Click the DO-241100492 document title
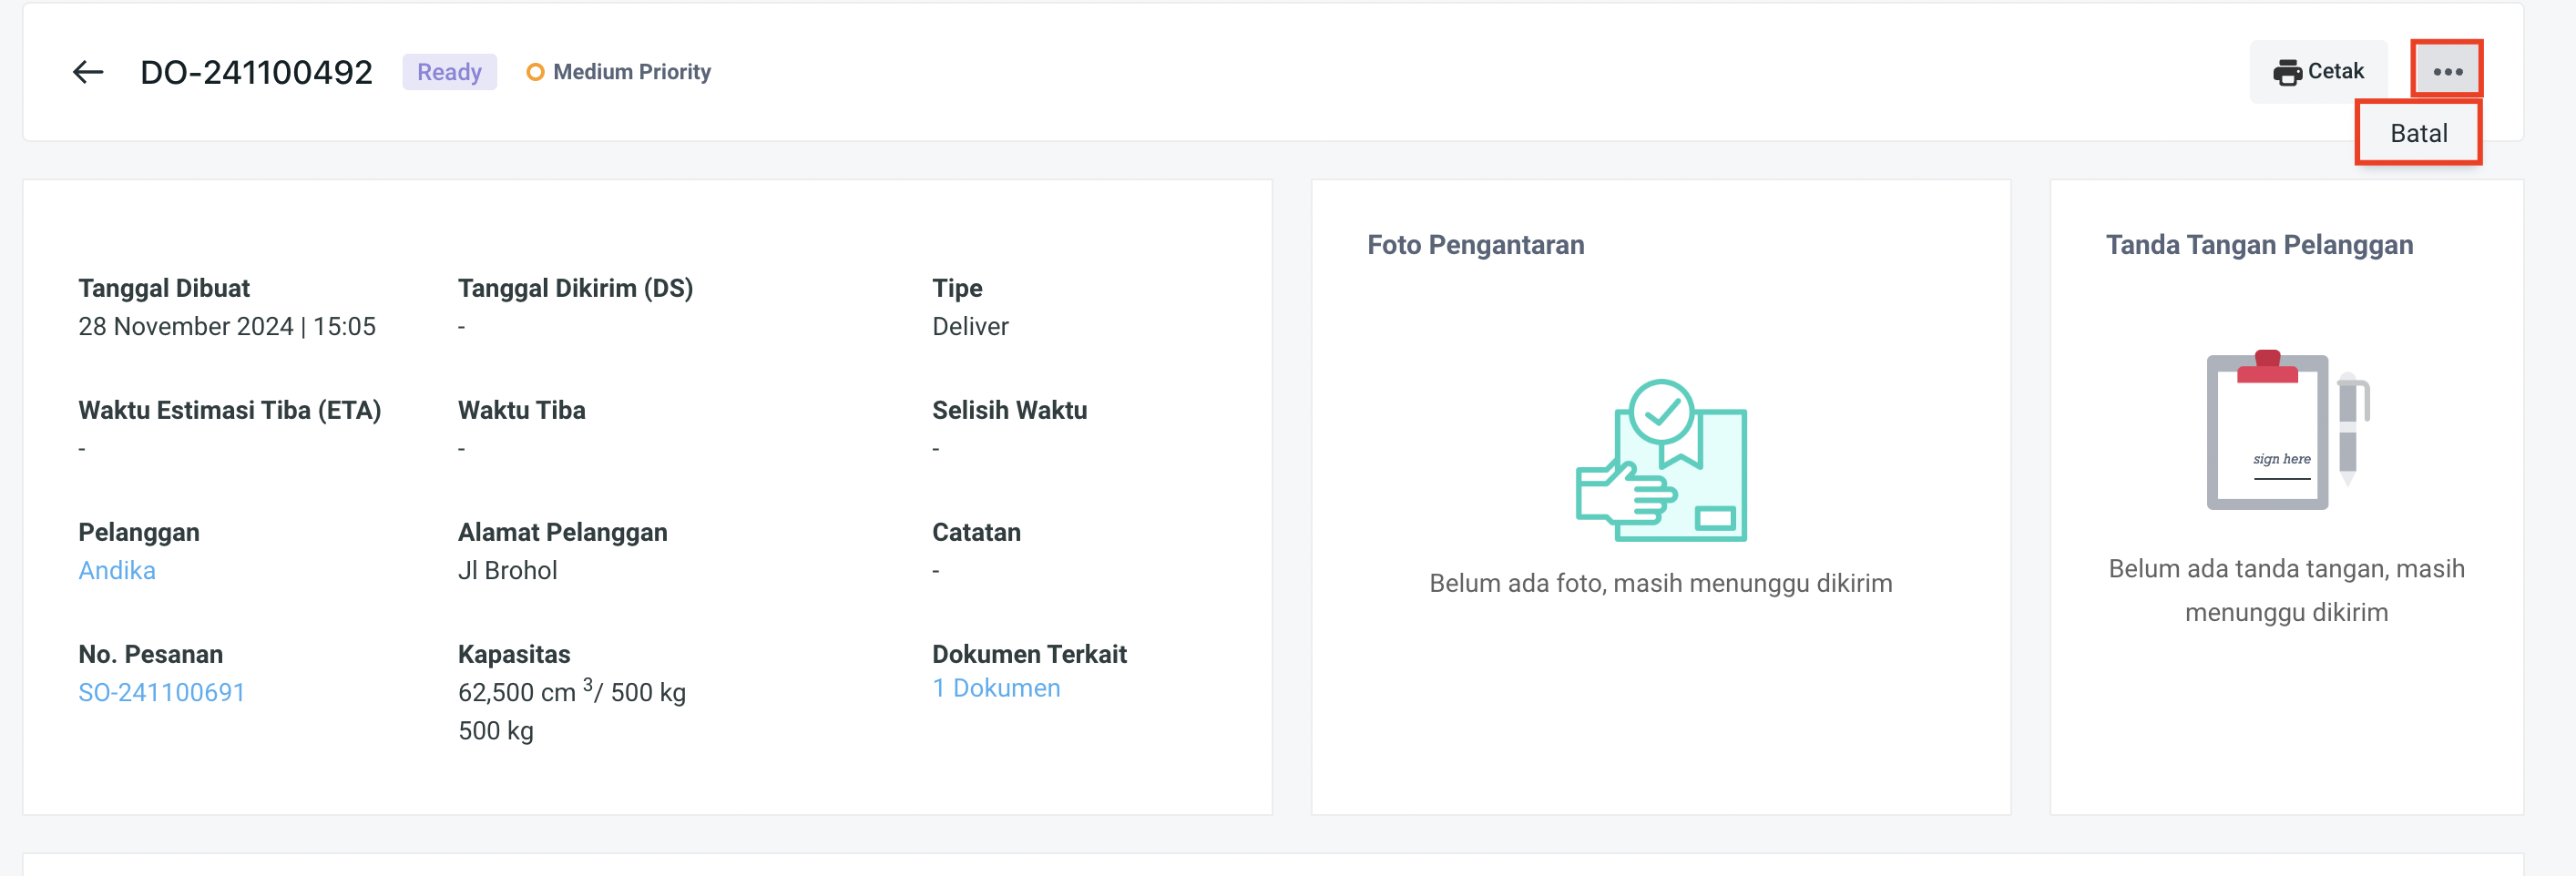 click(256, 72)
